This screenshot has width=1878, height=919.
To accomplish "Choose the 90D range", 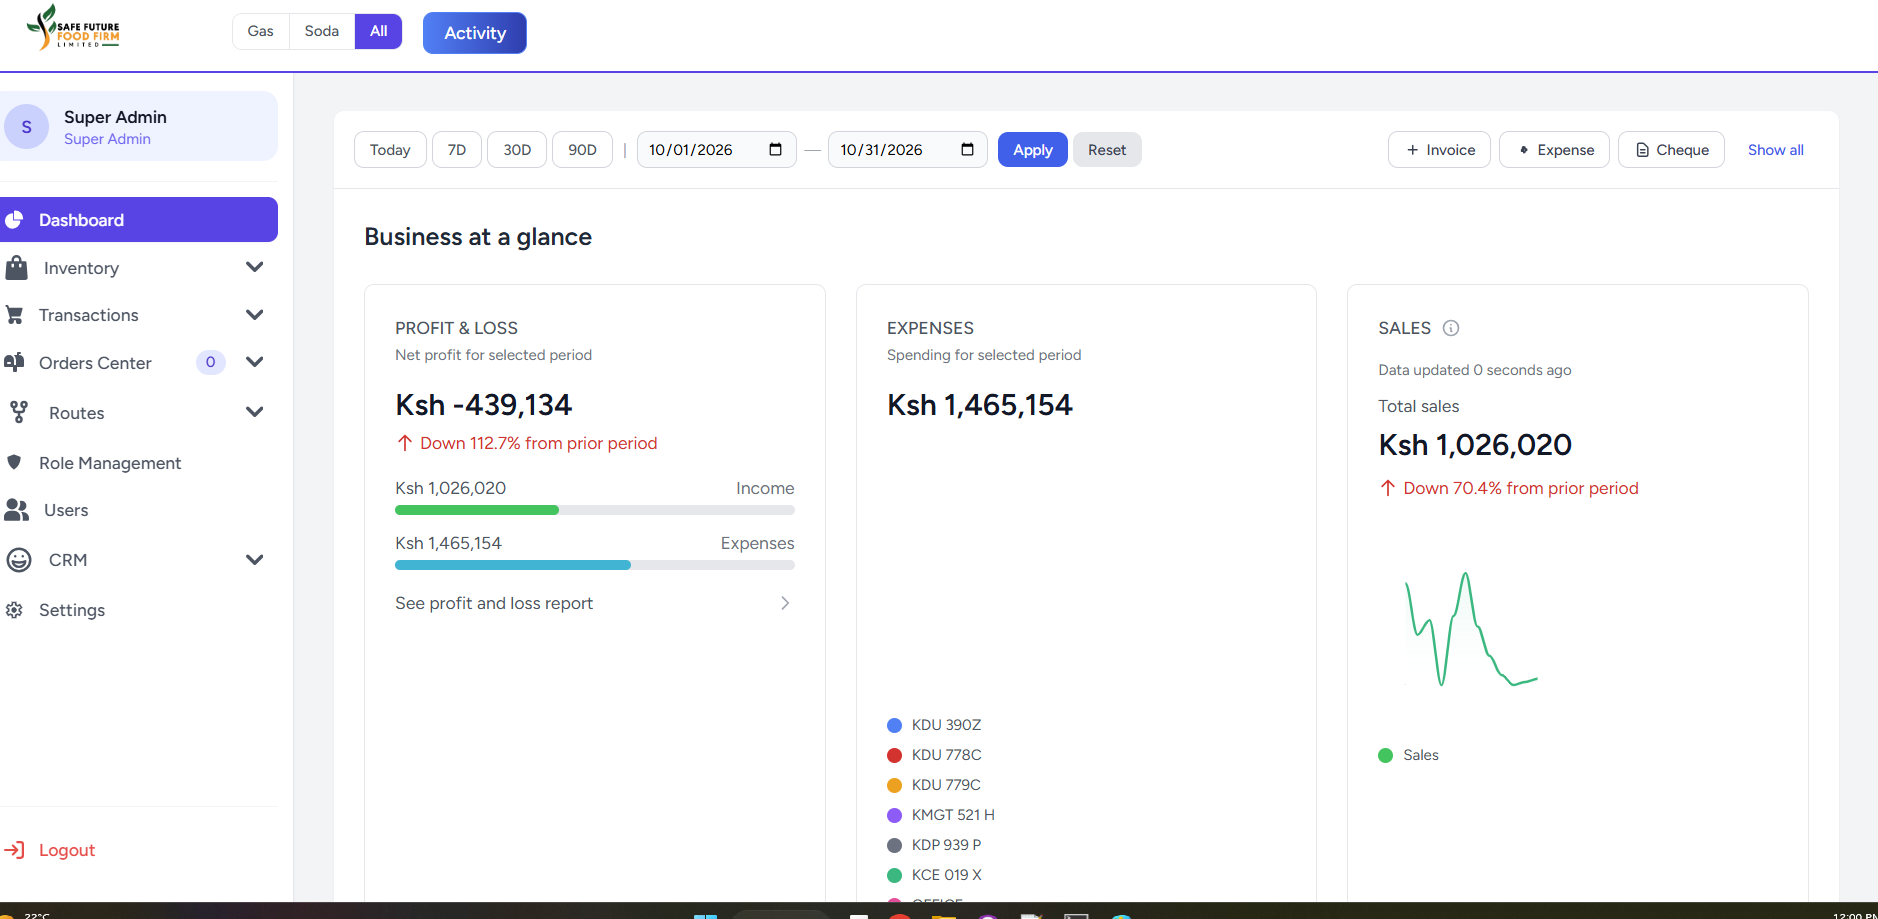I will click(x=583, y=150).
